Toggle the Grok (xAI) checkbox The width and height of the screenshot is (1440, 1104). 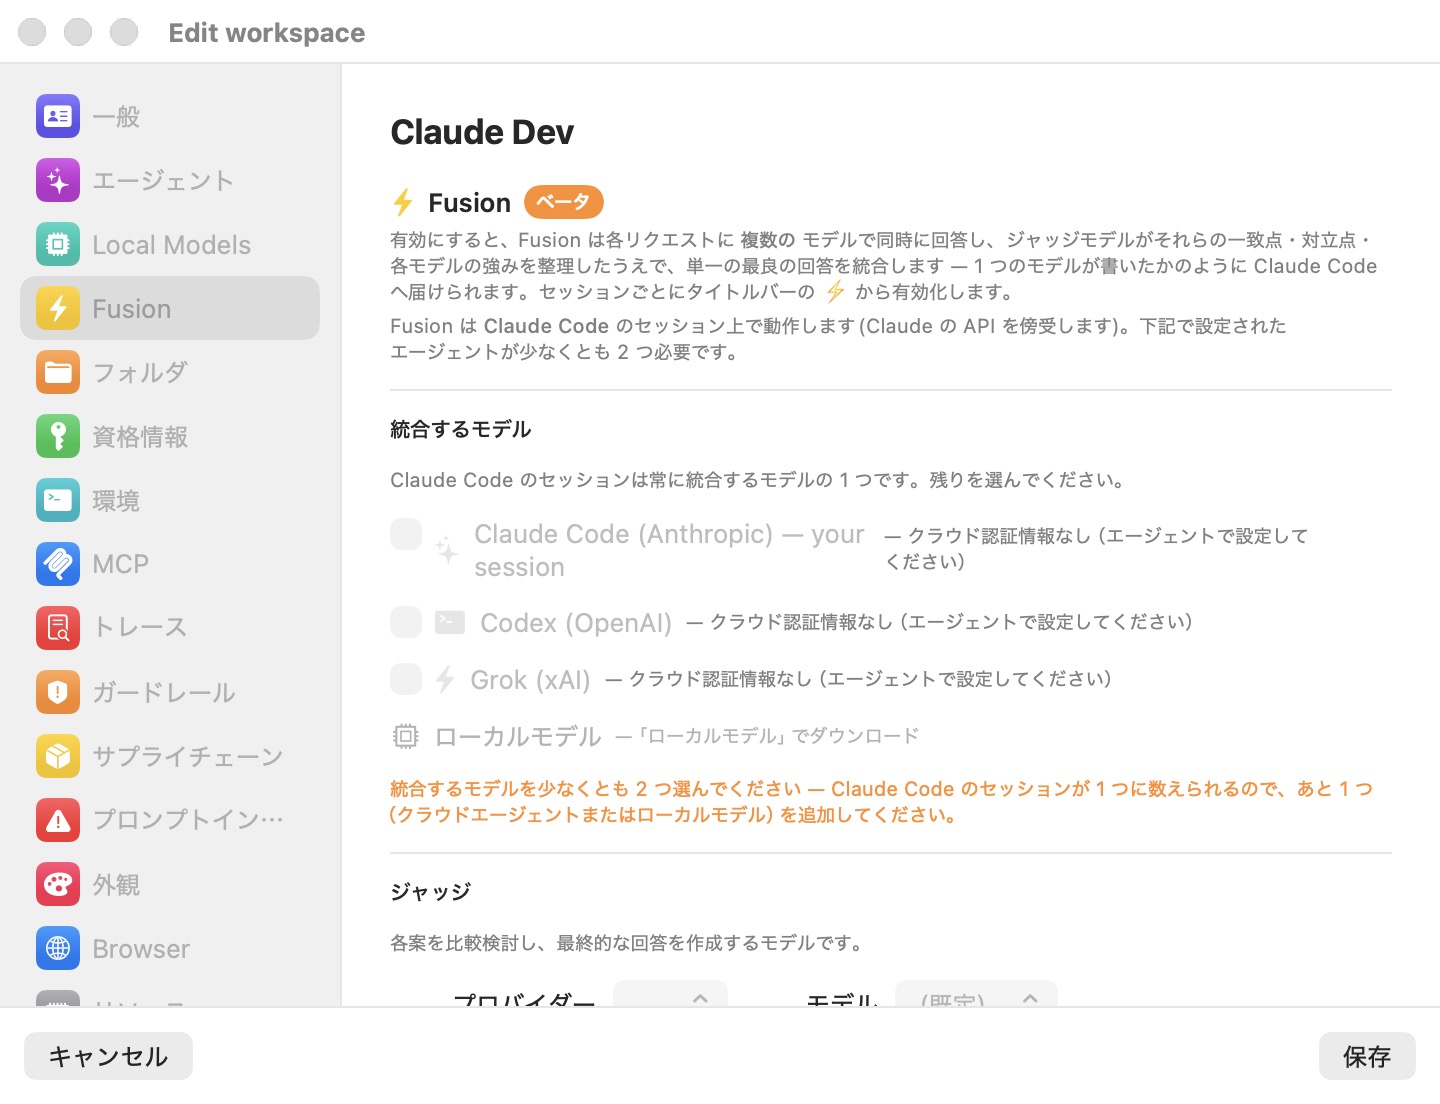coord(406,679)
